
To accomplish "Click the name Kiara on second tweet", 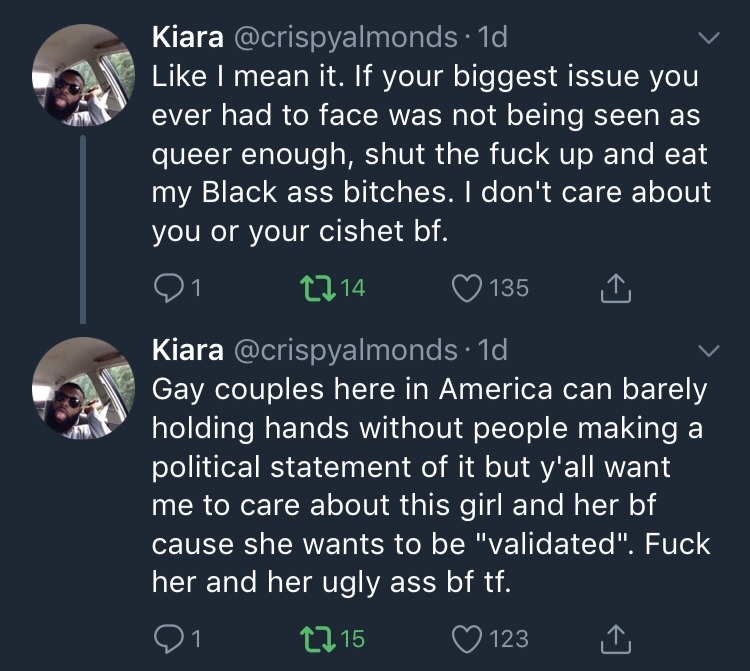I will click(187, 349).
